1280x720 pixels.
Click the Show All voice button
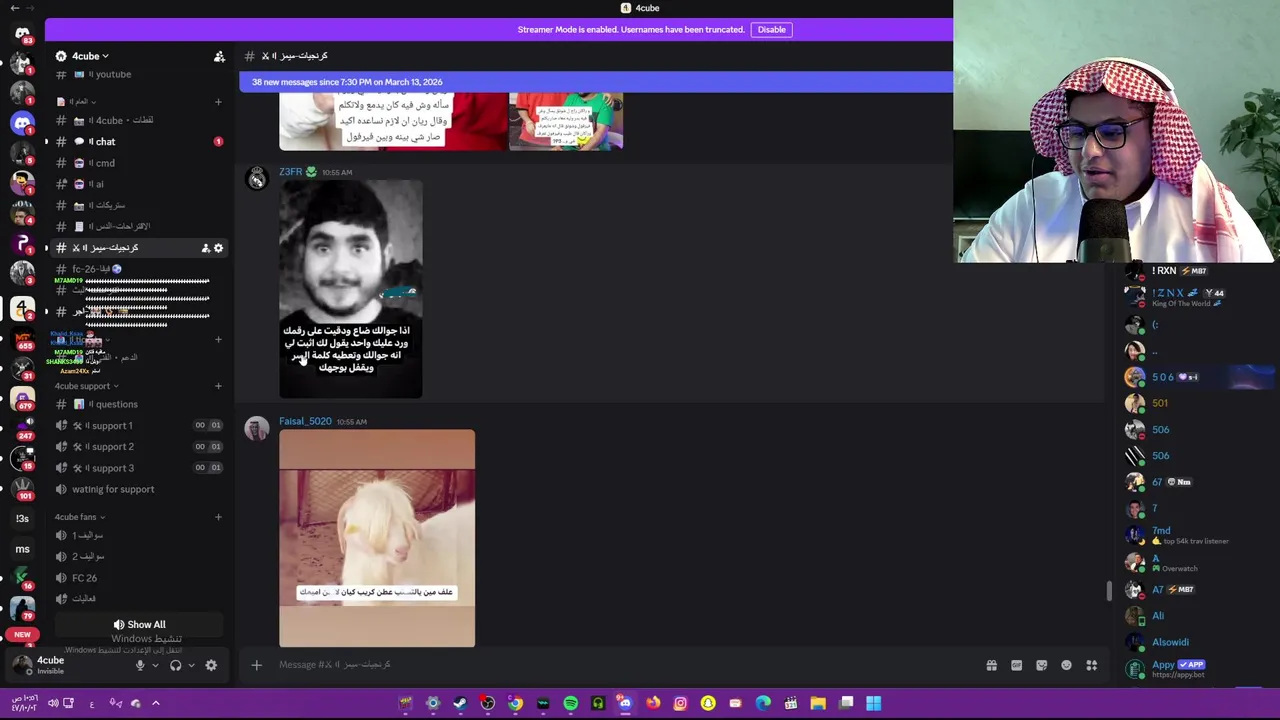139,625
